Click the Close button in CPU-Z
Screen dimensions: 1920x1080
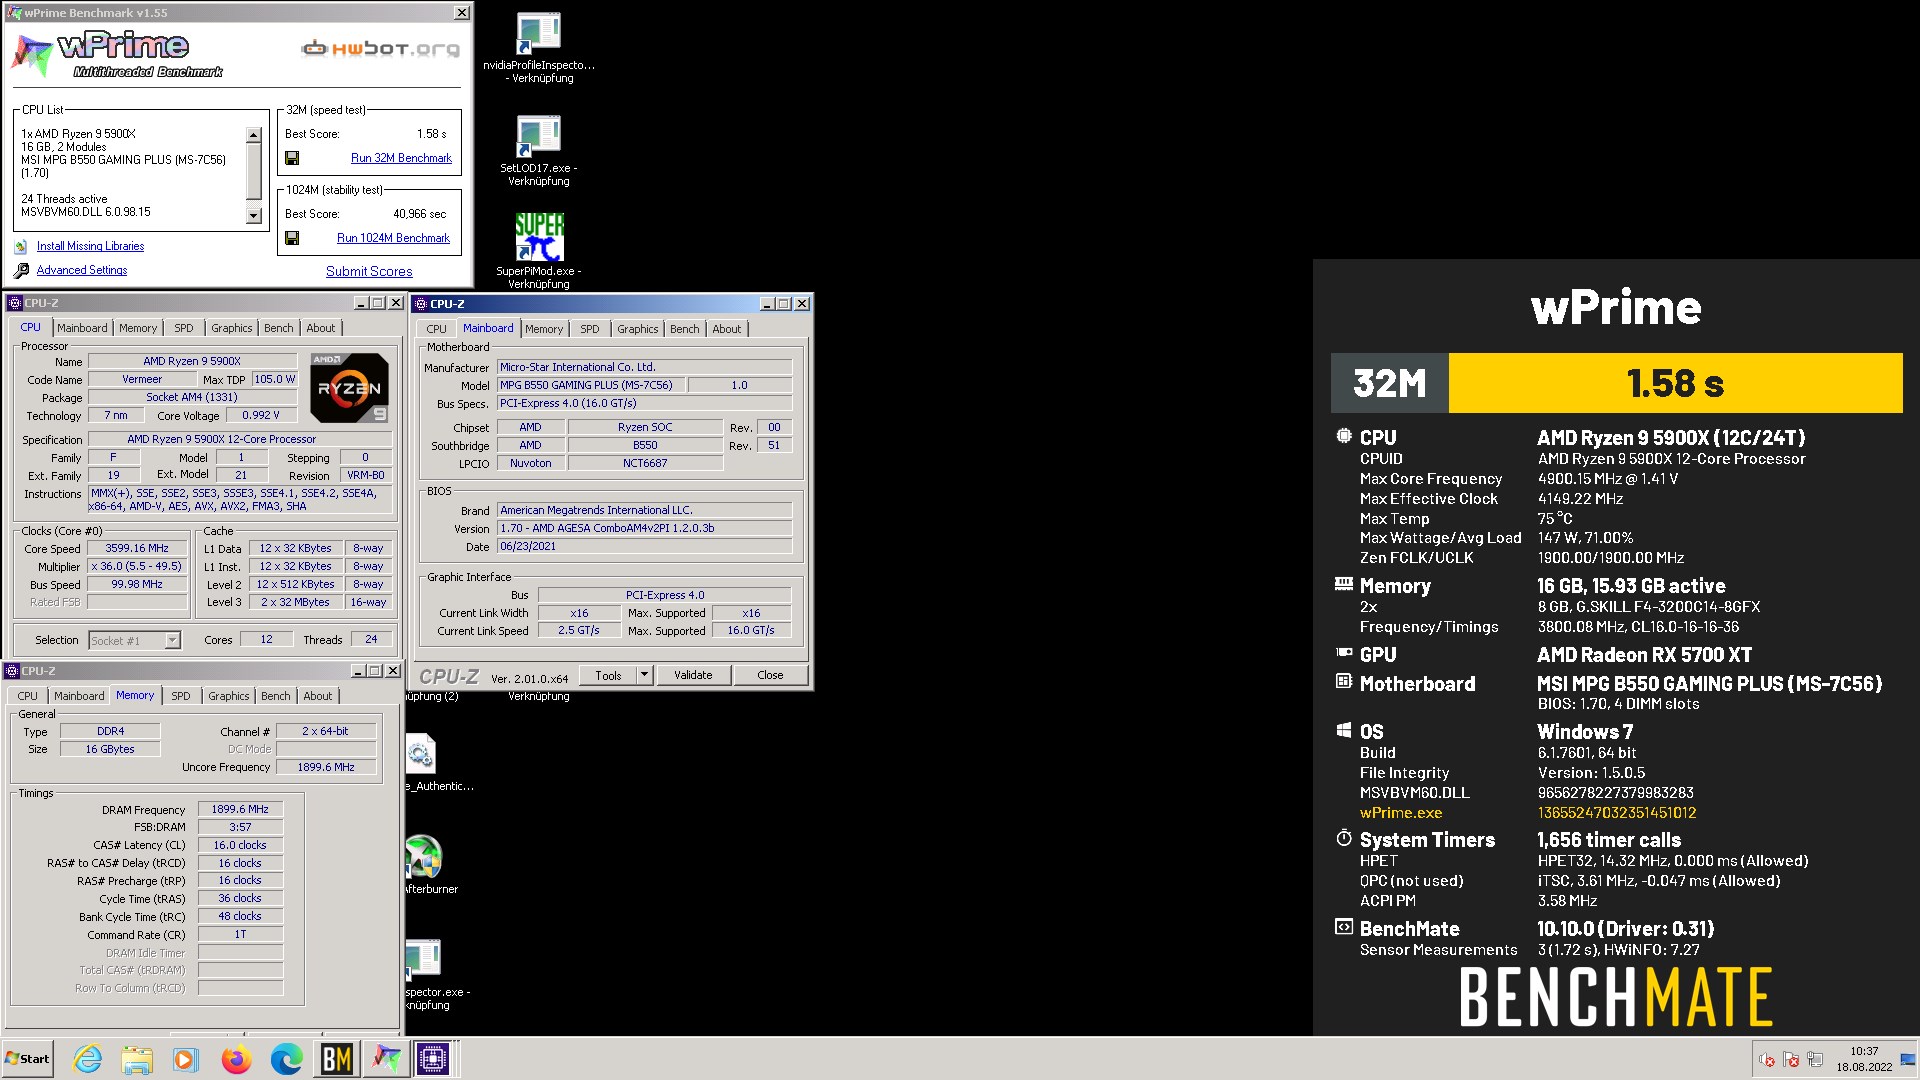(770, 675)
